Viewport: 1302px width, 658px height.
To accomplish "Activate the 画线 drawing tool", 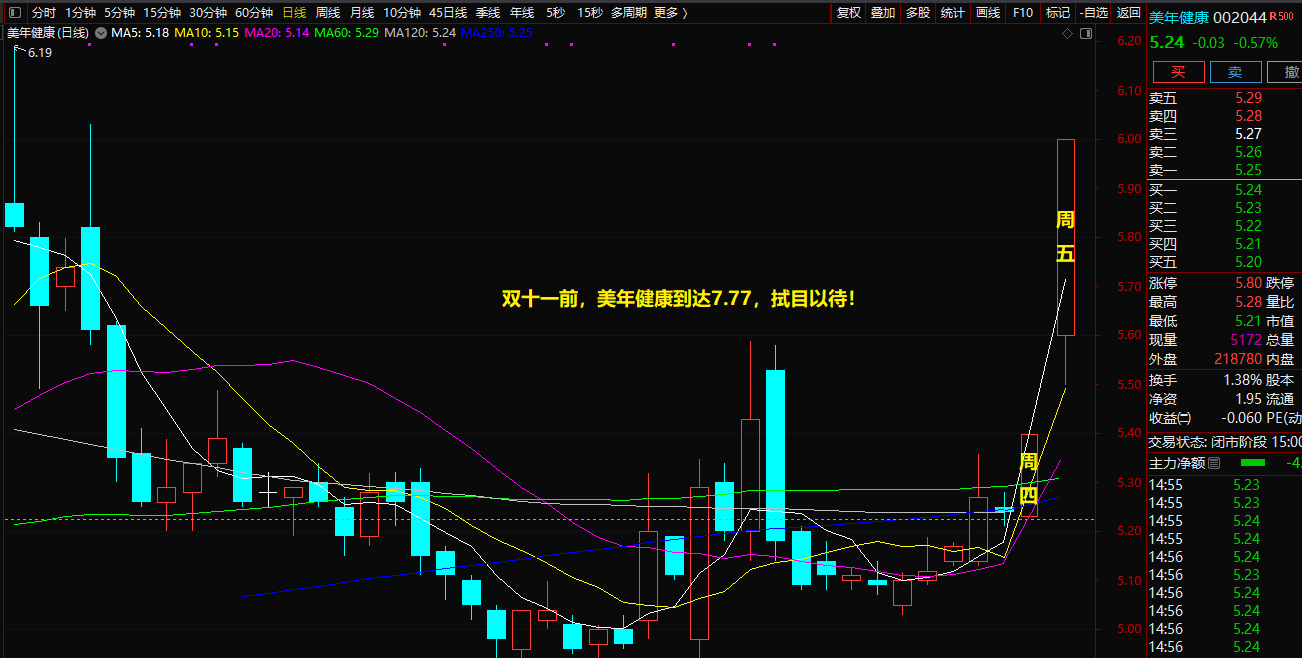I will (x=988, y=13).
